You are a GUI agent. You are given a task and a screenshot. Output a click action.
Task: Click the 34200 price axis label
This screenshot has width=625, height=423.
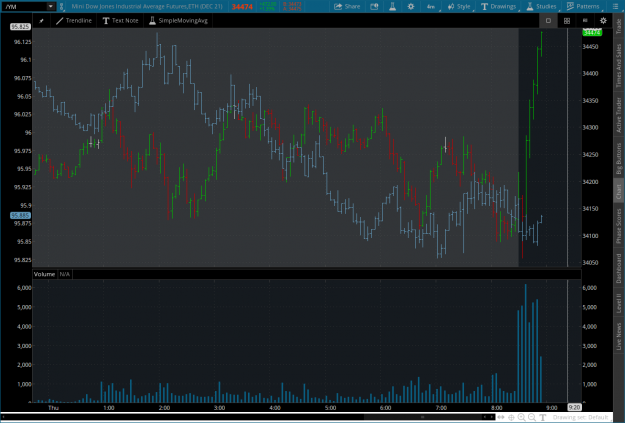[590, 182]
